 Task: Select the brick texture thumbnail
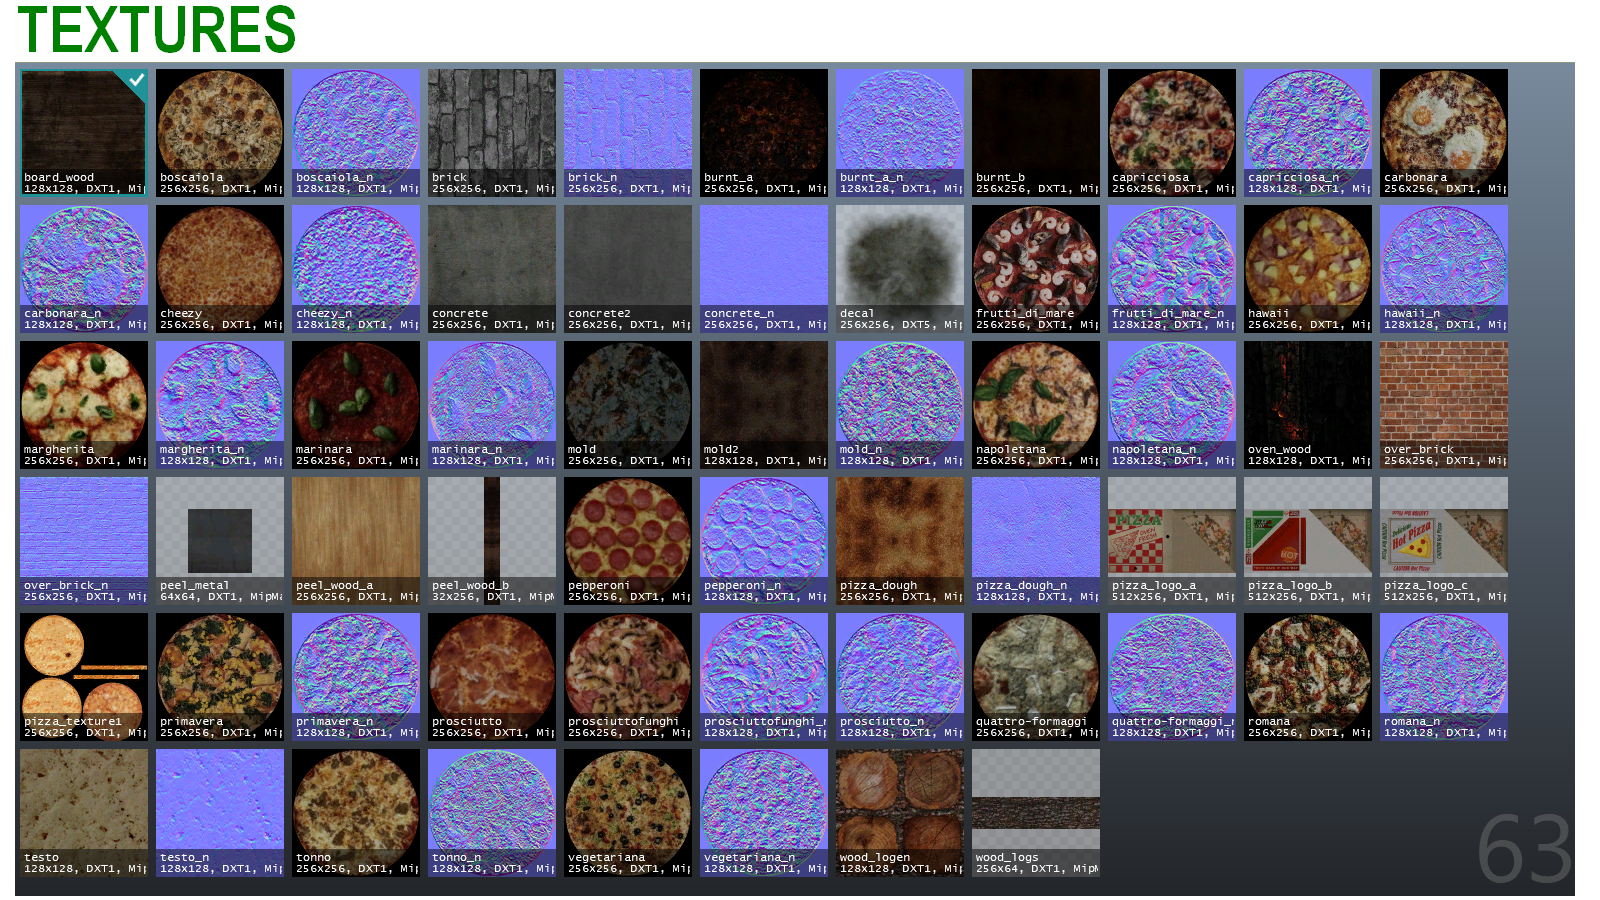pyautogui.click(x=492, y=133)
